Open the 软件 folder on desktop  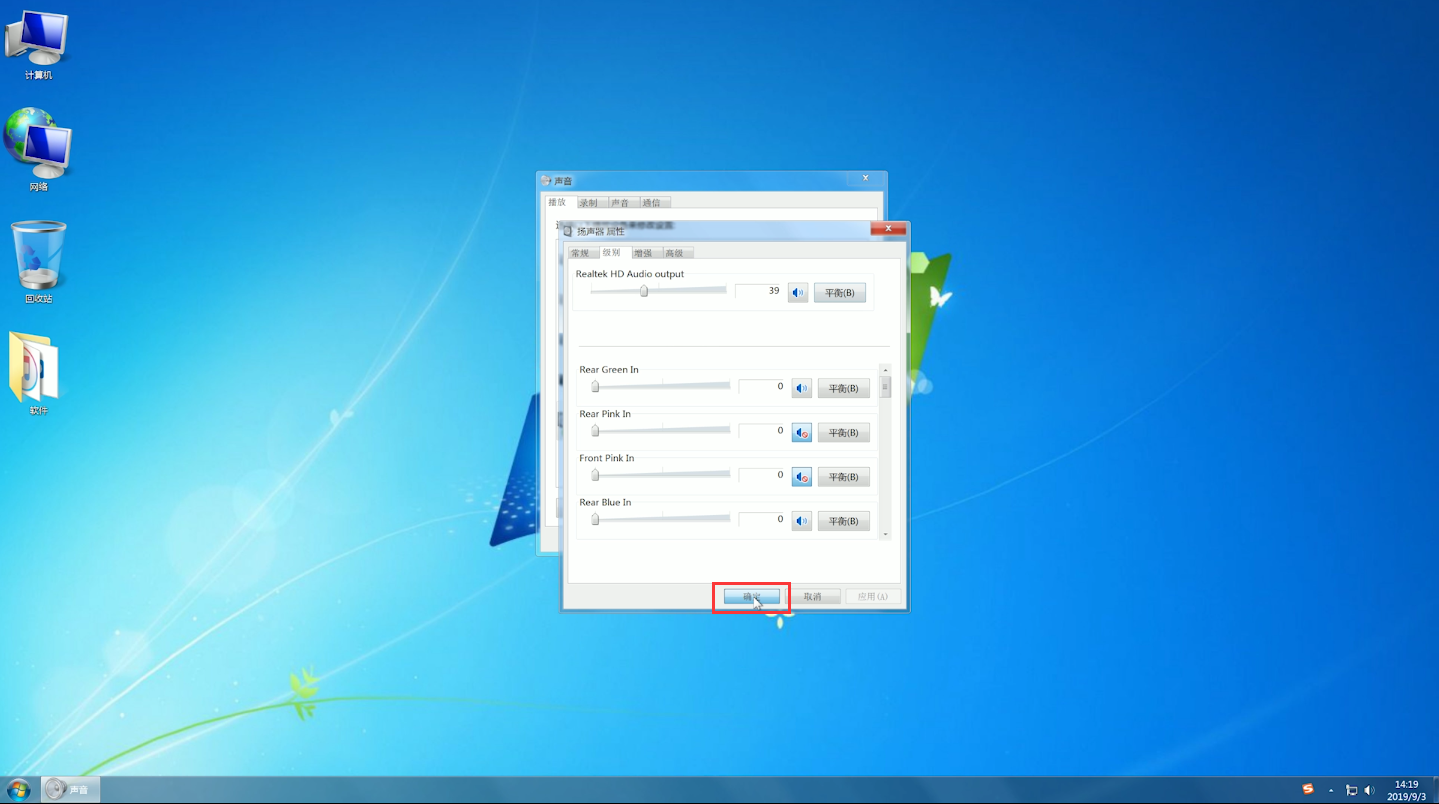point(38,372)
